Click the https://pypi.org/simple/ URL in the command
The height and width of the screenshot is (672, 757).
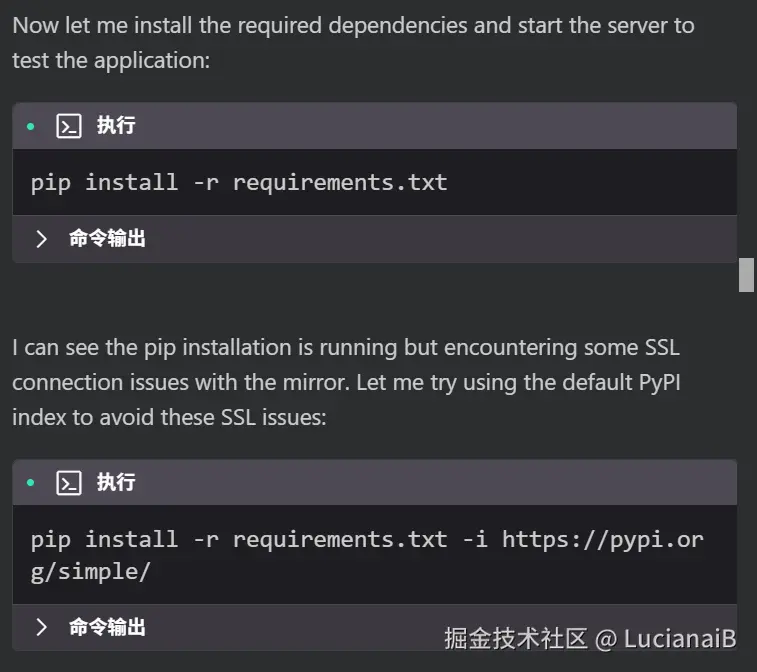coord(602,540)
